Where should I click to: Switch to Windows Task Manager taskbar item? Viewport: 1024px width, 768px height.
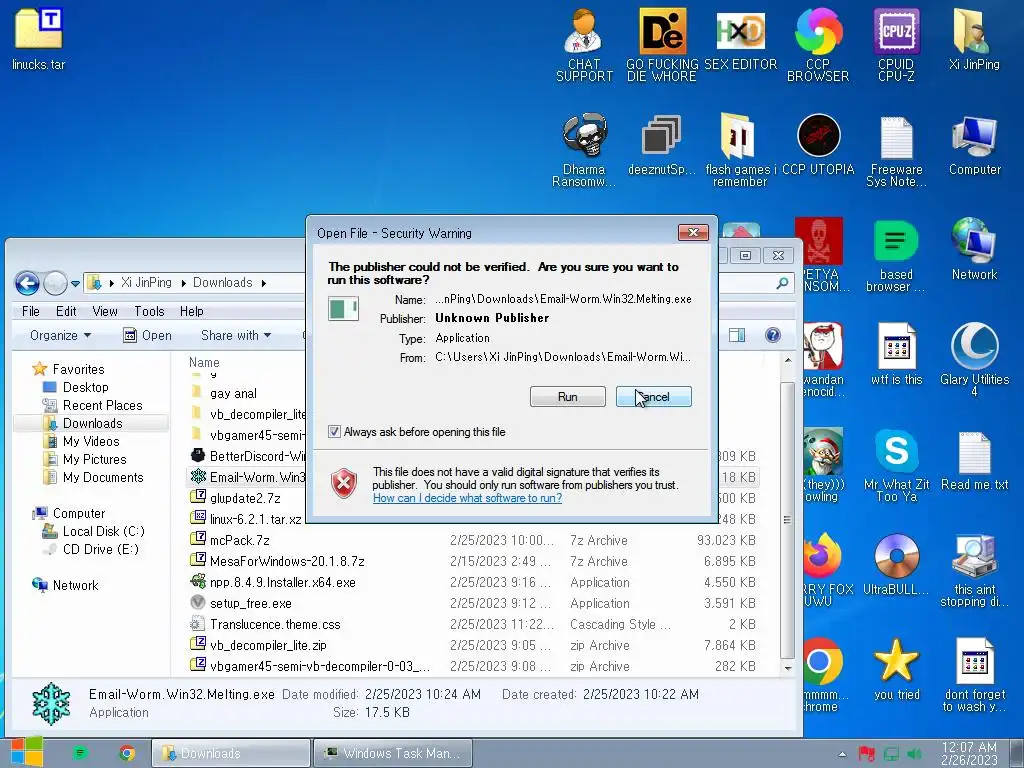pos(394,754)
